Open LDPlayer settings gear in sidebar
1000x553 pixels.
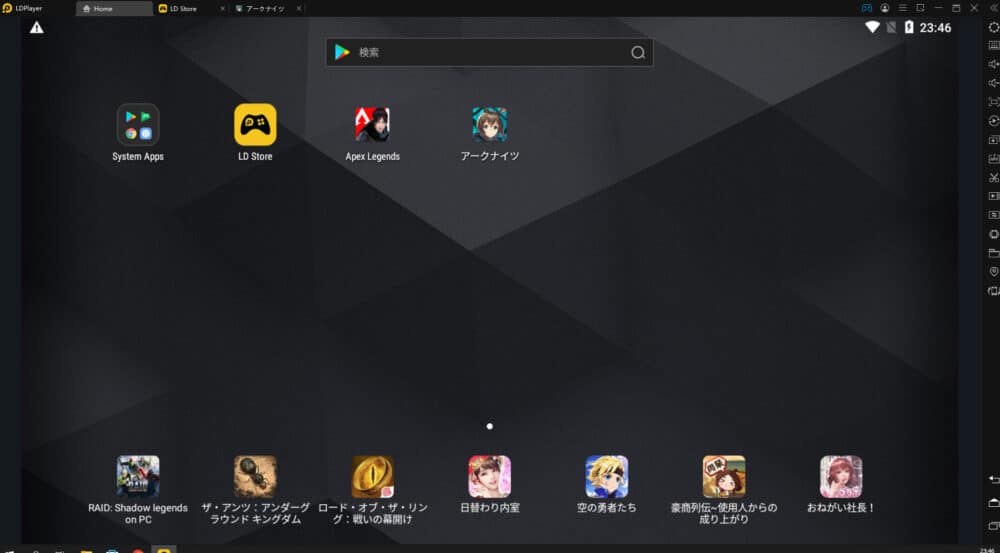[994, 27]
